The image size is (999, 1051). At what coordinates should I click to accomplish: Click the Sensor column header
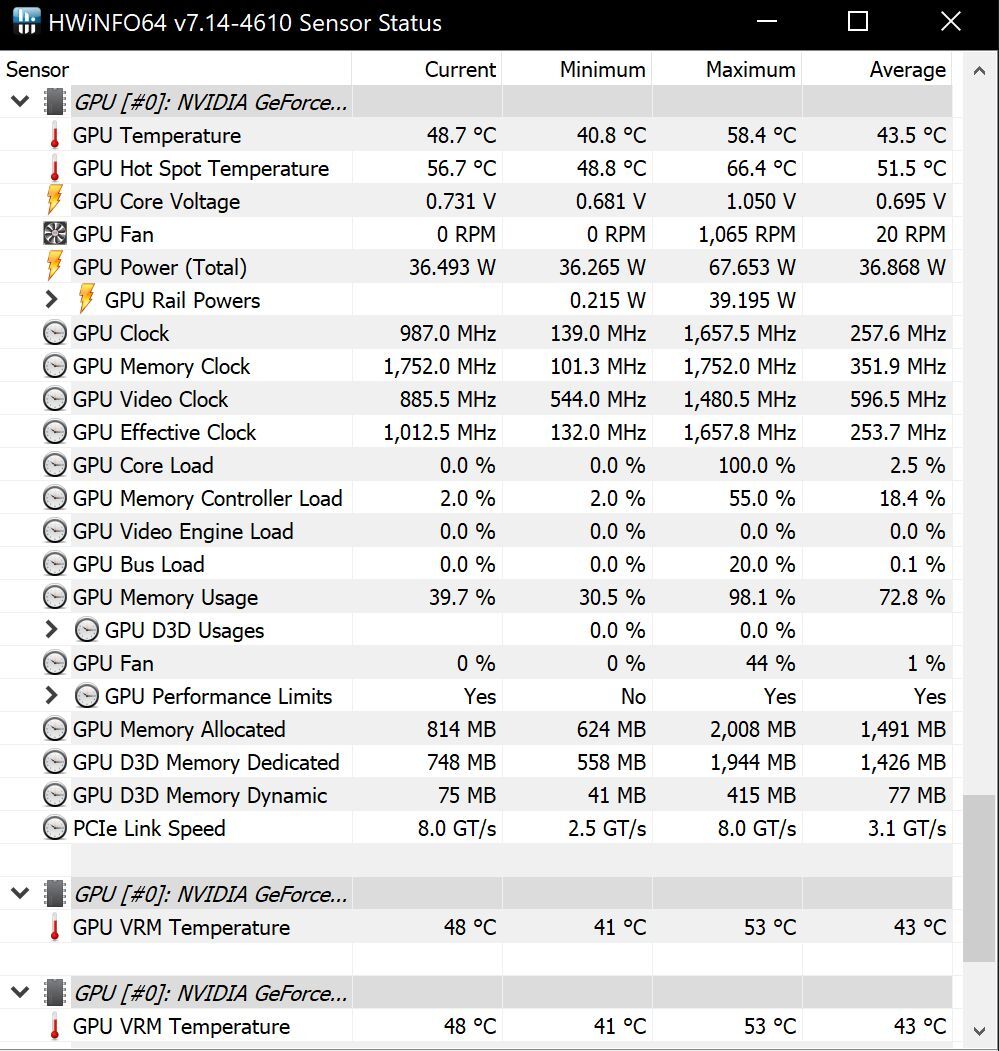click(x=38, y=70)
